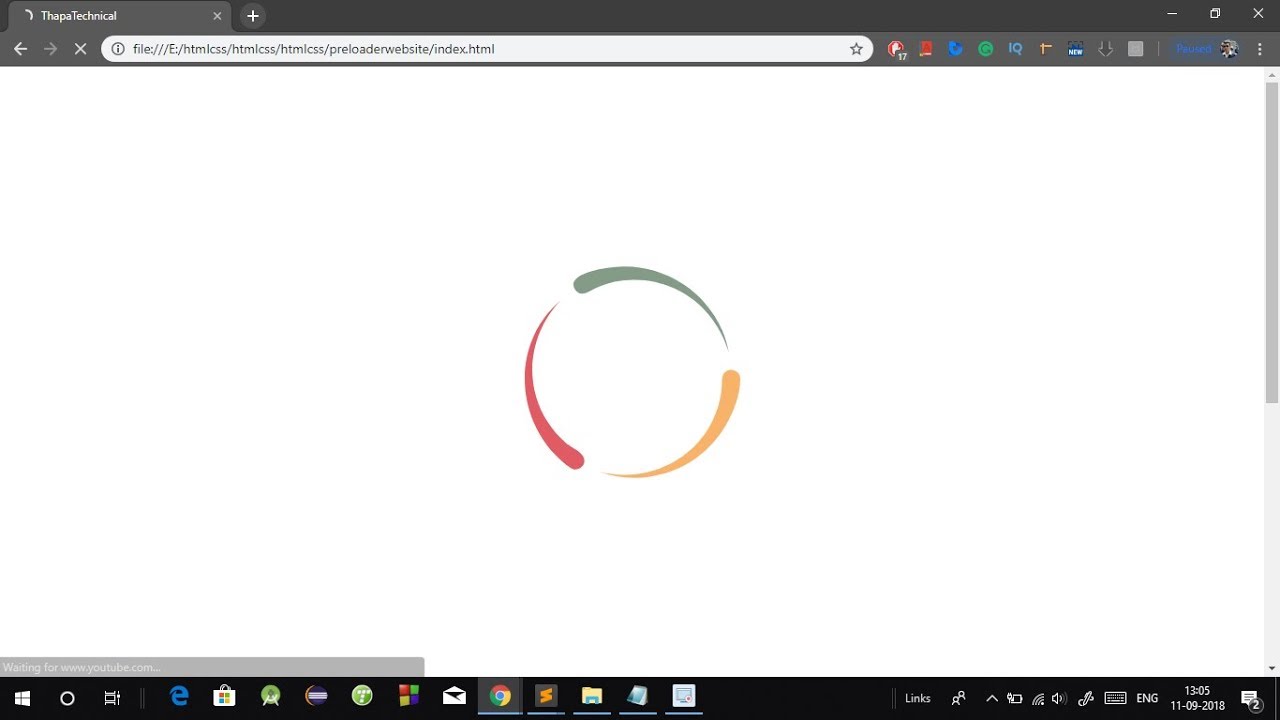Open the grey download arrow extension
The image size is (1280, 720).
pos(1106,48)
